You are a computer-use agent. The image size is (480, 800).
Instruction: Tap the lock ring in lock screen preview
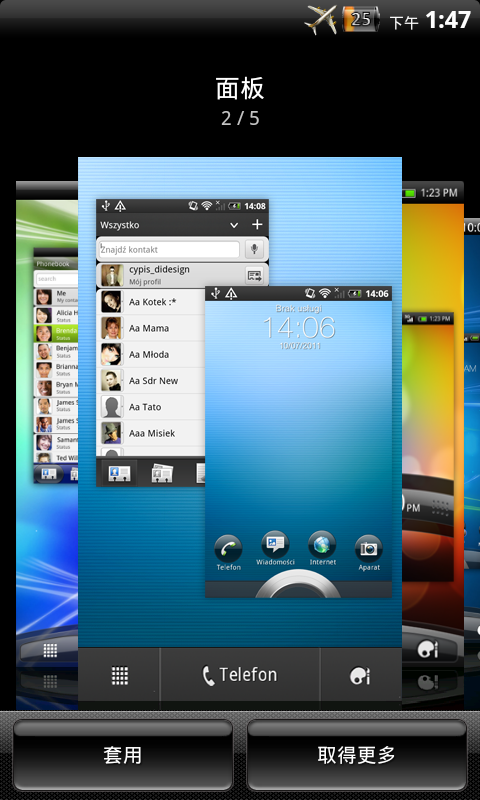tap(298, 585)
